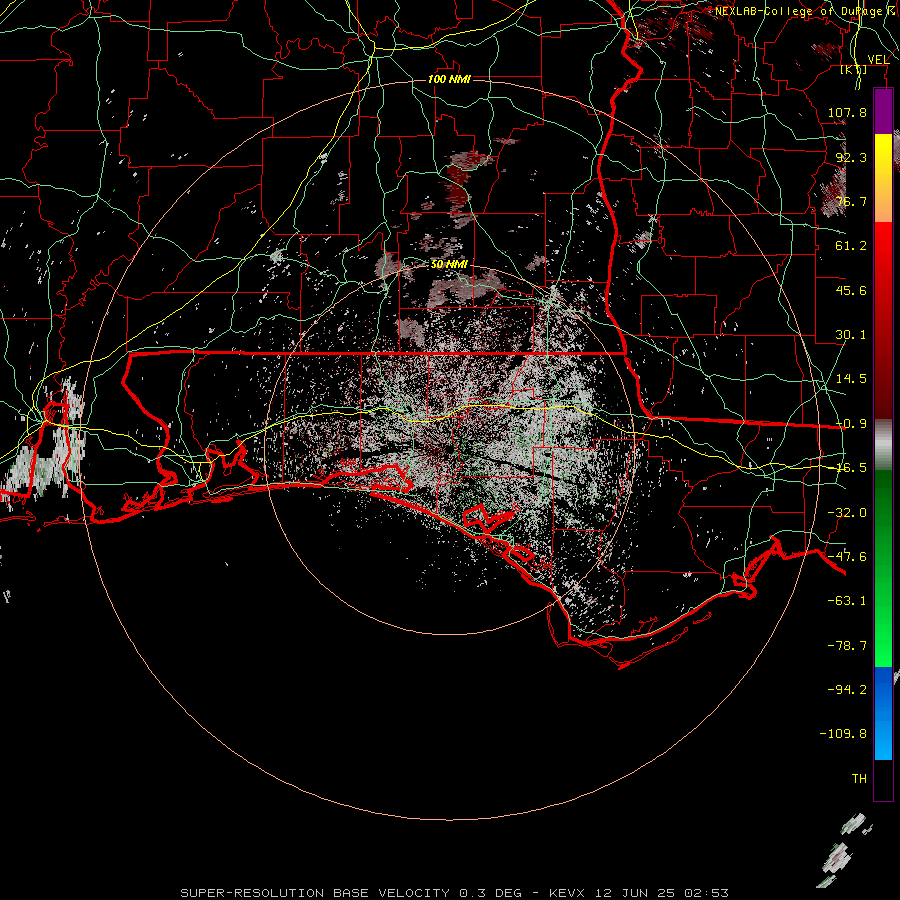Click the blue bottom segment of color bar

click(x=883, y=713)
